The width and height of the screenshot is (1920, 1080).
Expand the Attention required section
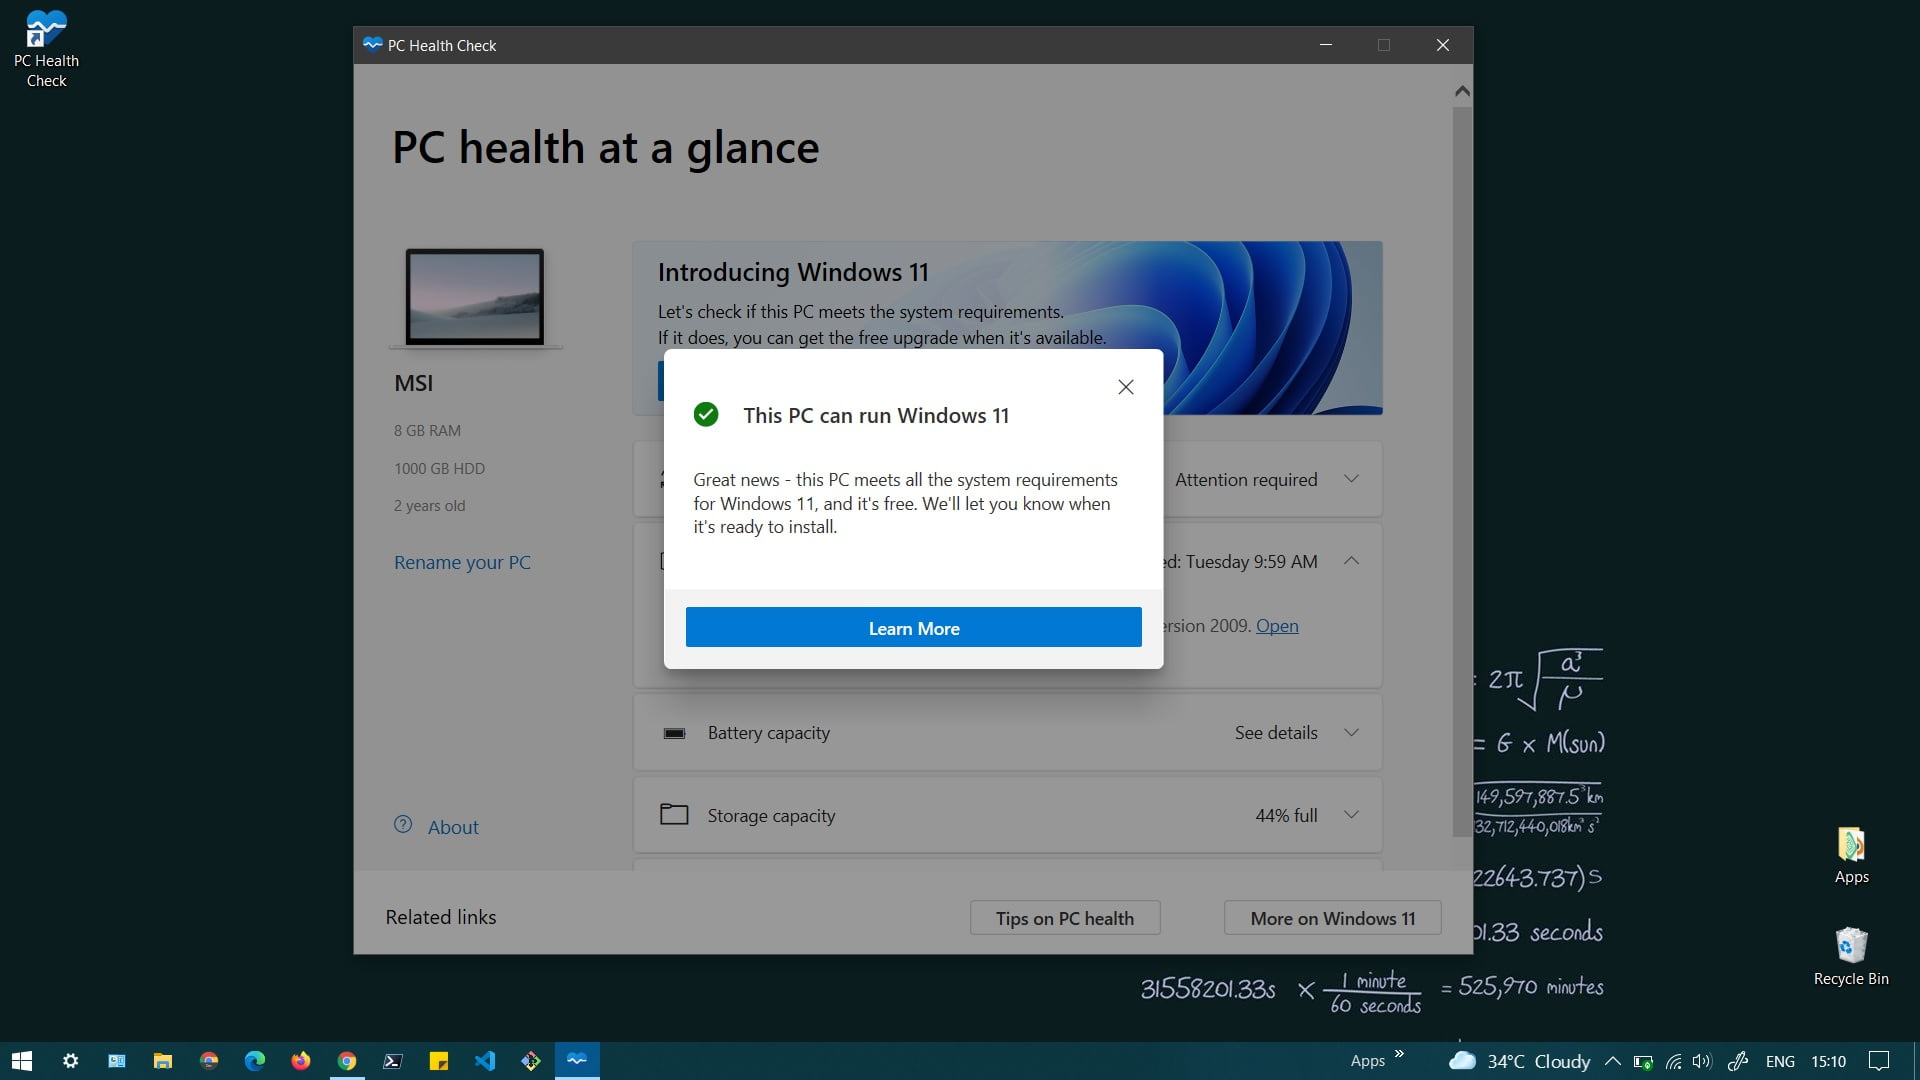click(1353, 477)
